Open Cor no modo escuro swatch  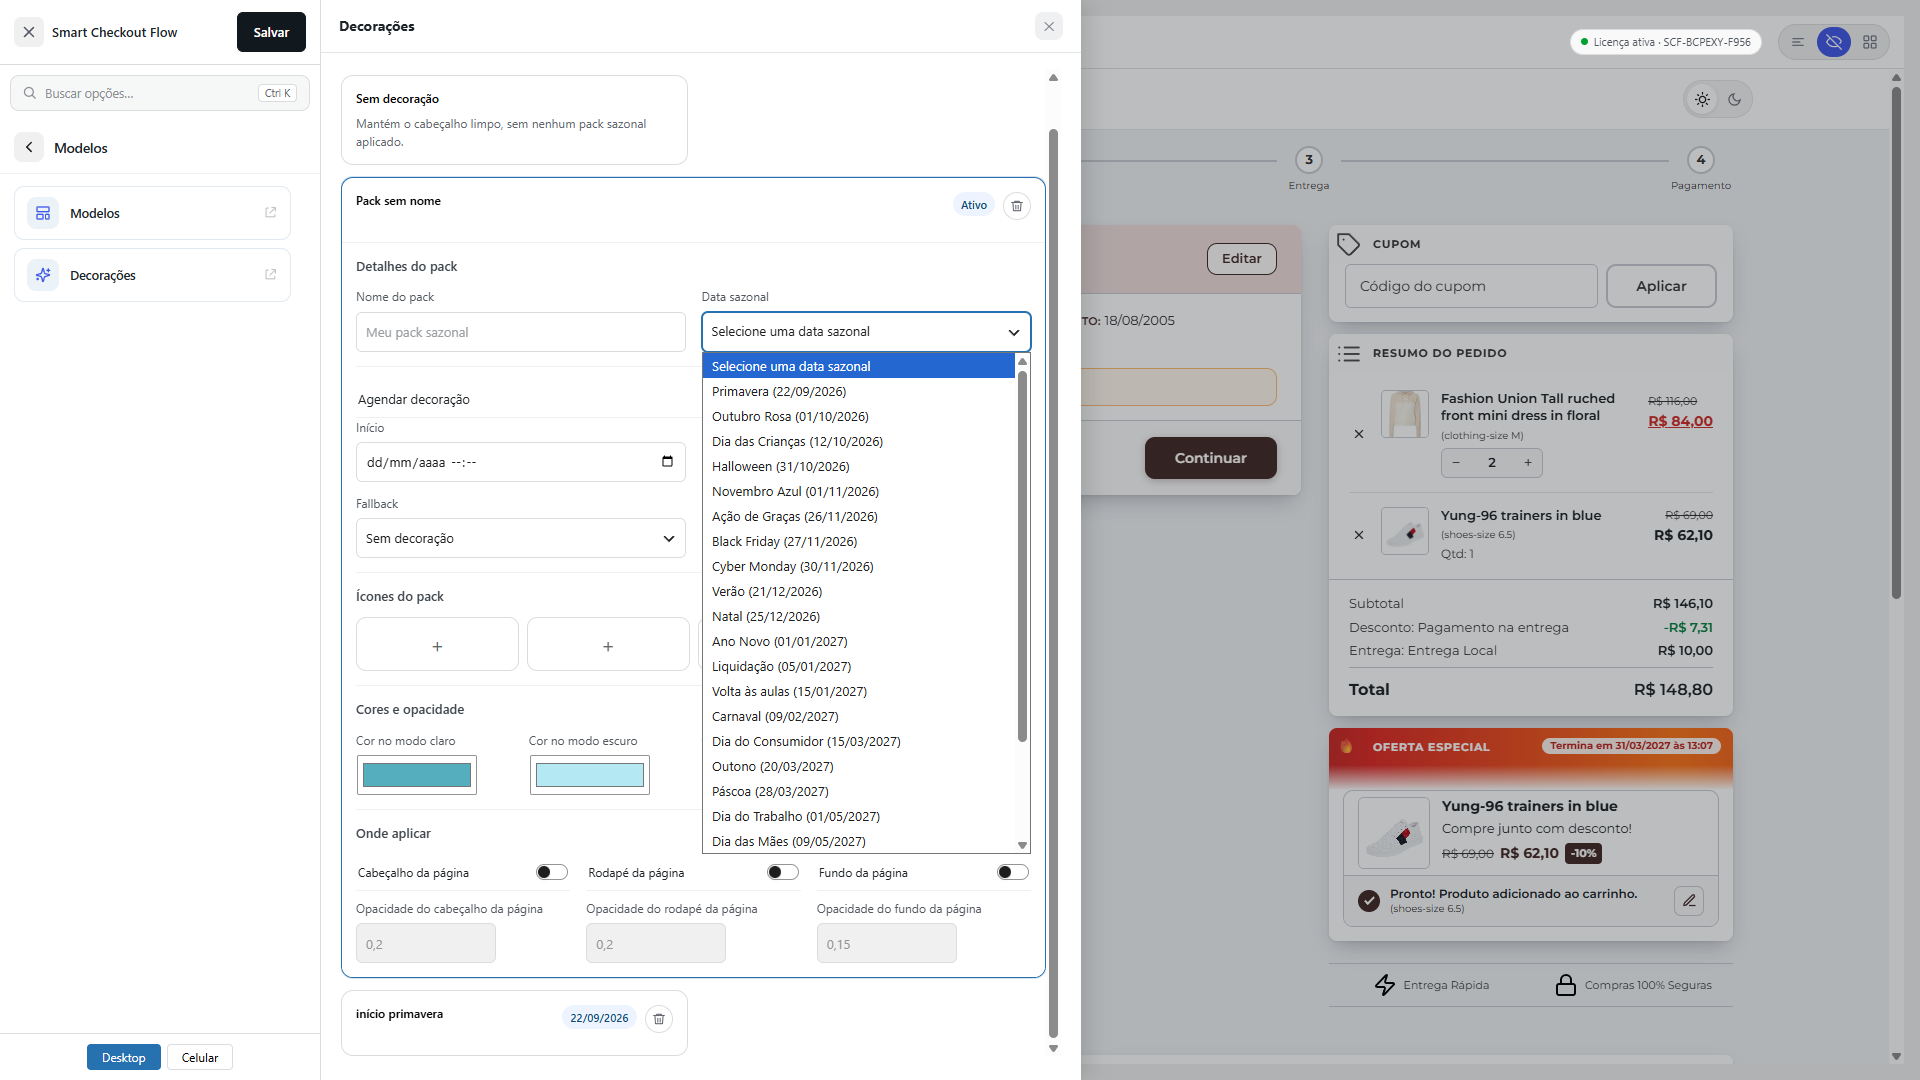(590, 775)
